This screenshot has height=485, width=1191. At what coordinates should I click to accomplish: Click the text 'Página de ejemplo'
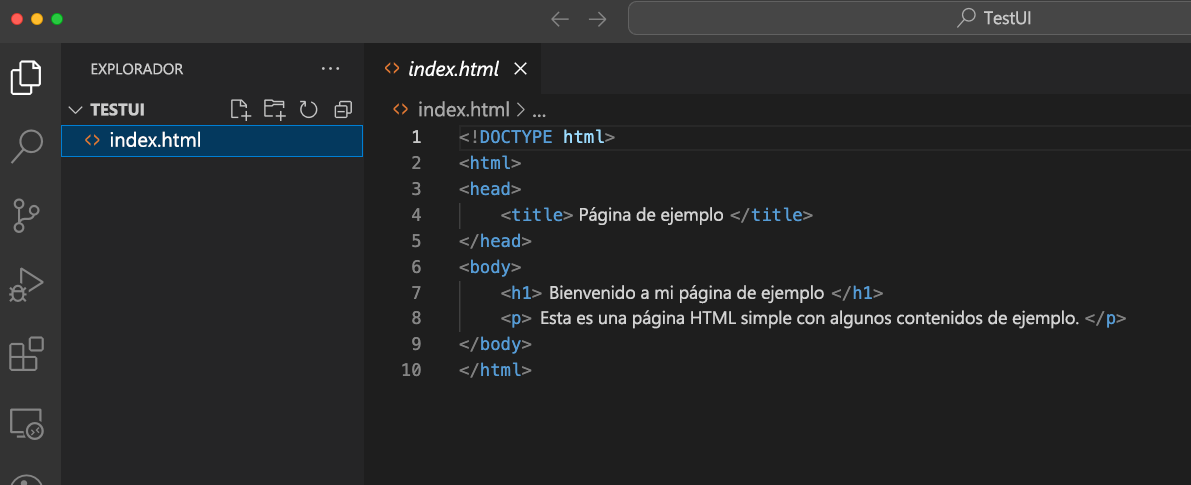coord(651,215)
